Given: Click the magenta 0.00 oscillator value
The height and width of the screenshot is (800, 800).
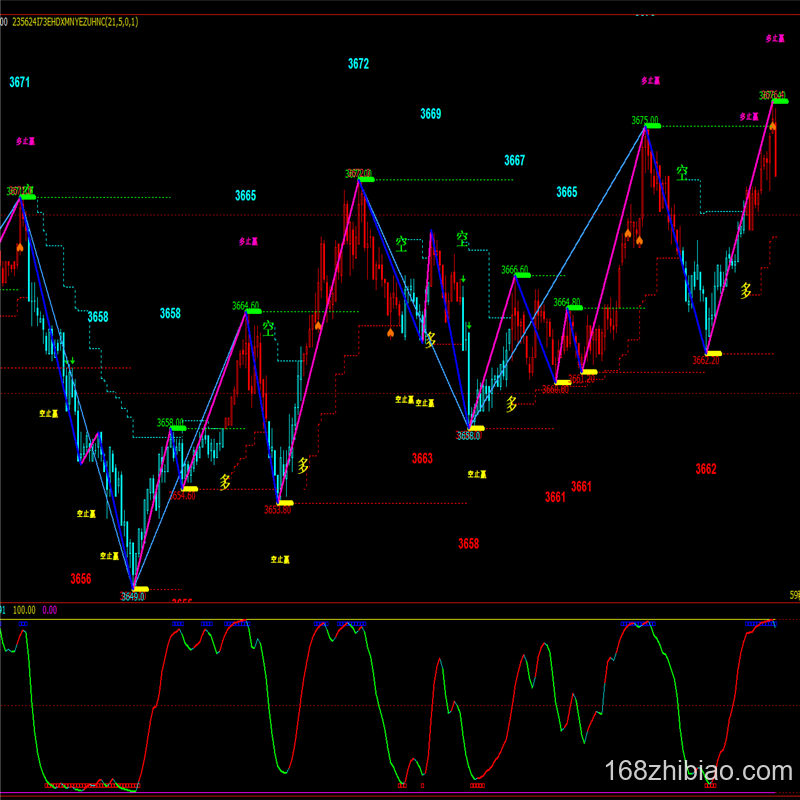Looking at the screenshot, I should (x=49, y=610).
